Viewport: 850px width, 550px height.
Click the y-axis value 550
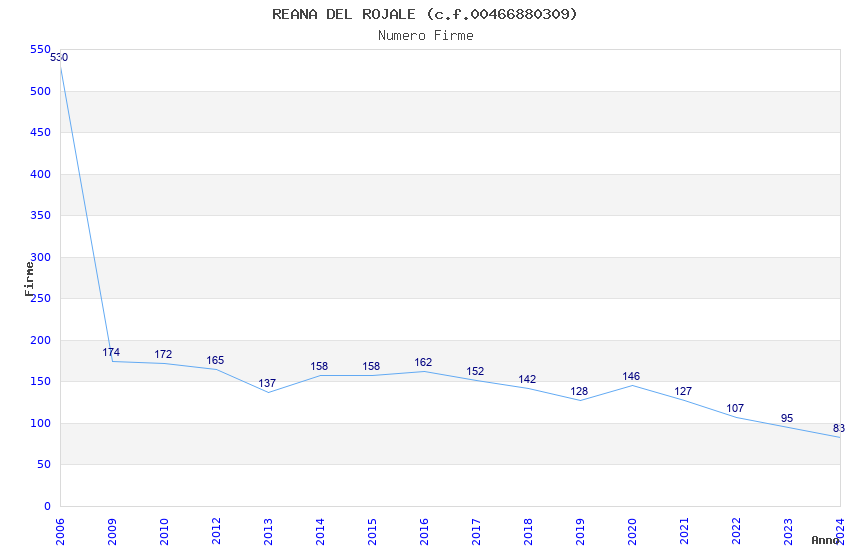(x=41, y=50)
